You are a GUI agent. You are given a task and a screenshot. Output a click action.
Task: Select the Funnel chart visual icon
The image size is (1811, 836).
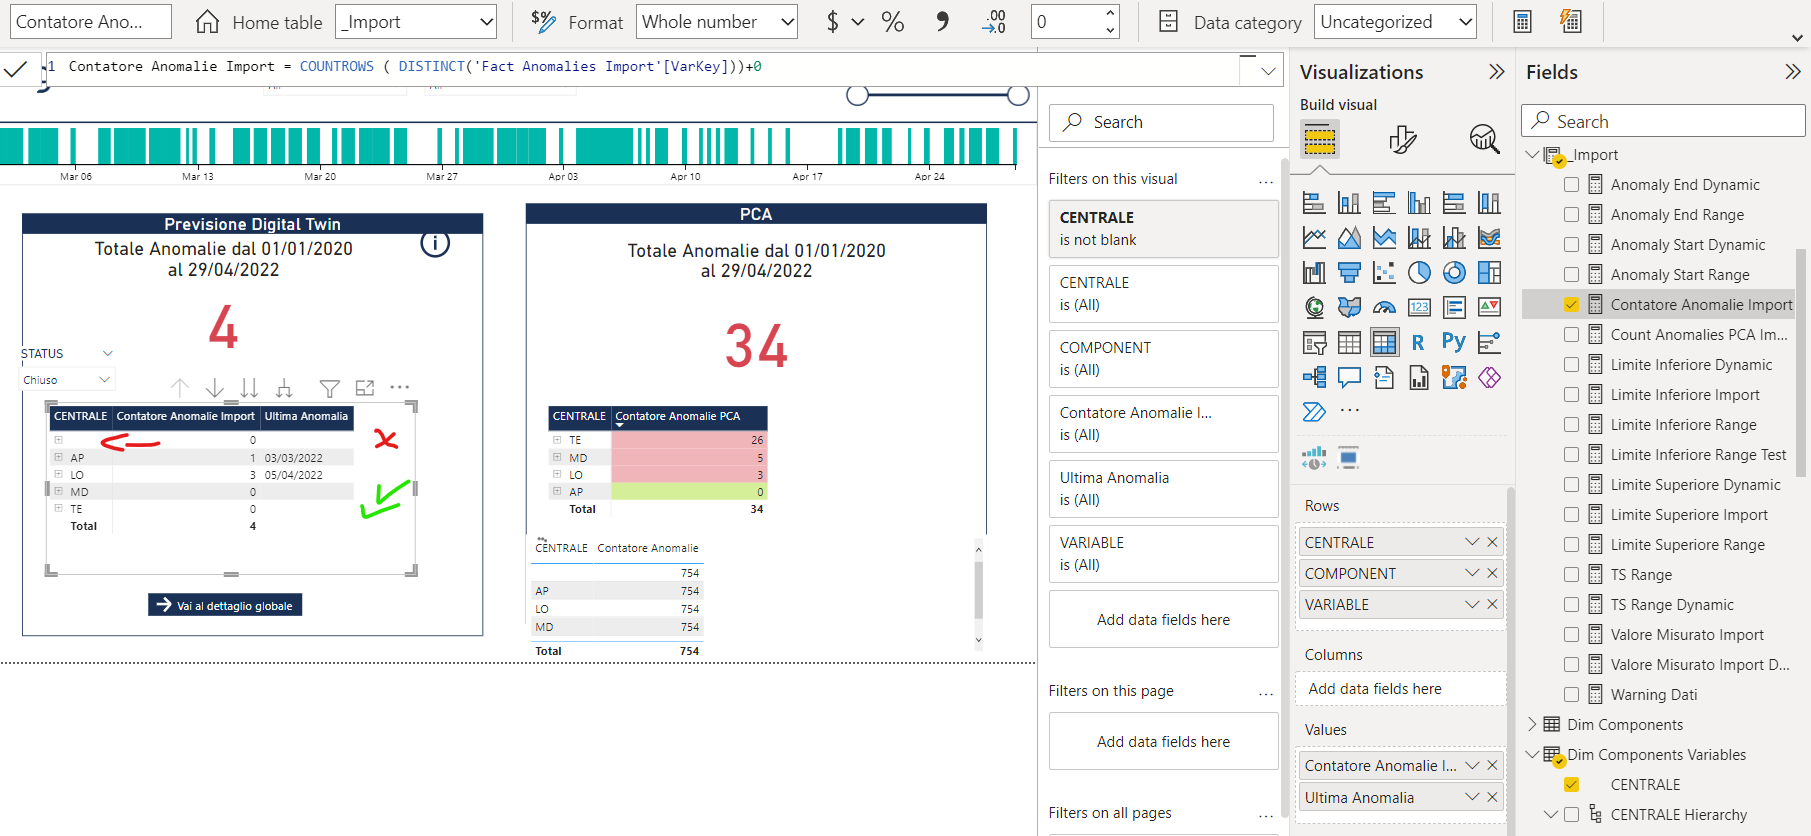coord(1349,272)
